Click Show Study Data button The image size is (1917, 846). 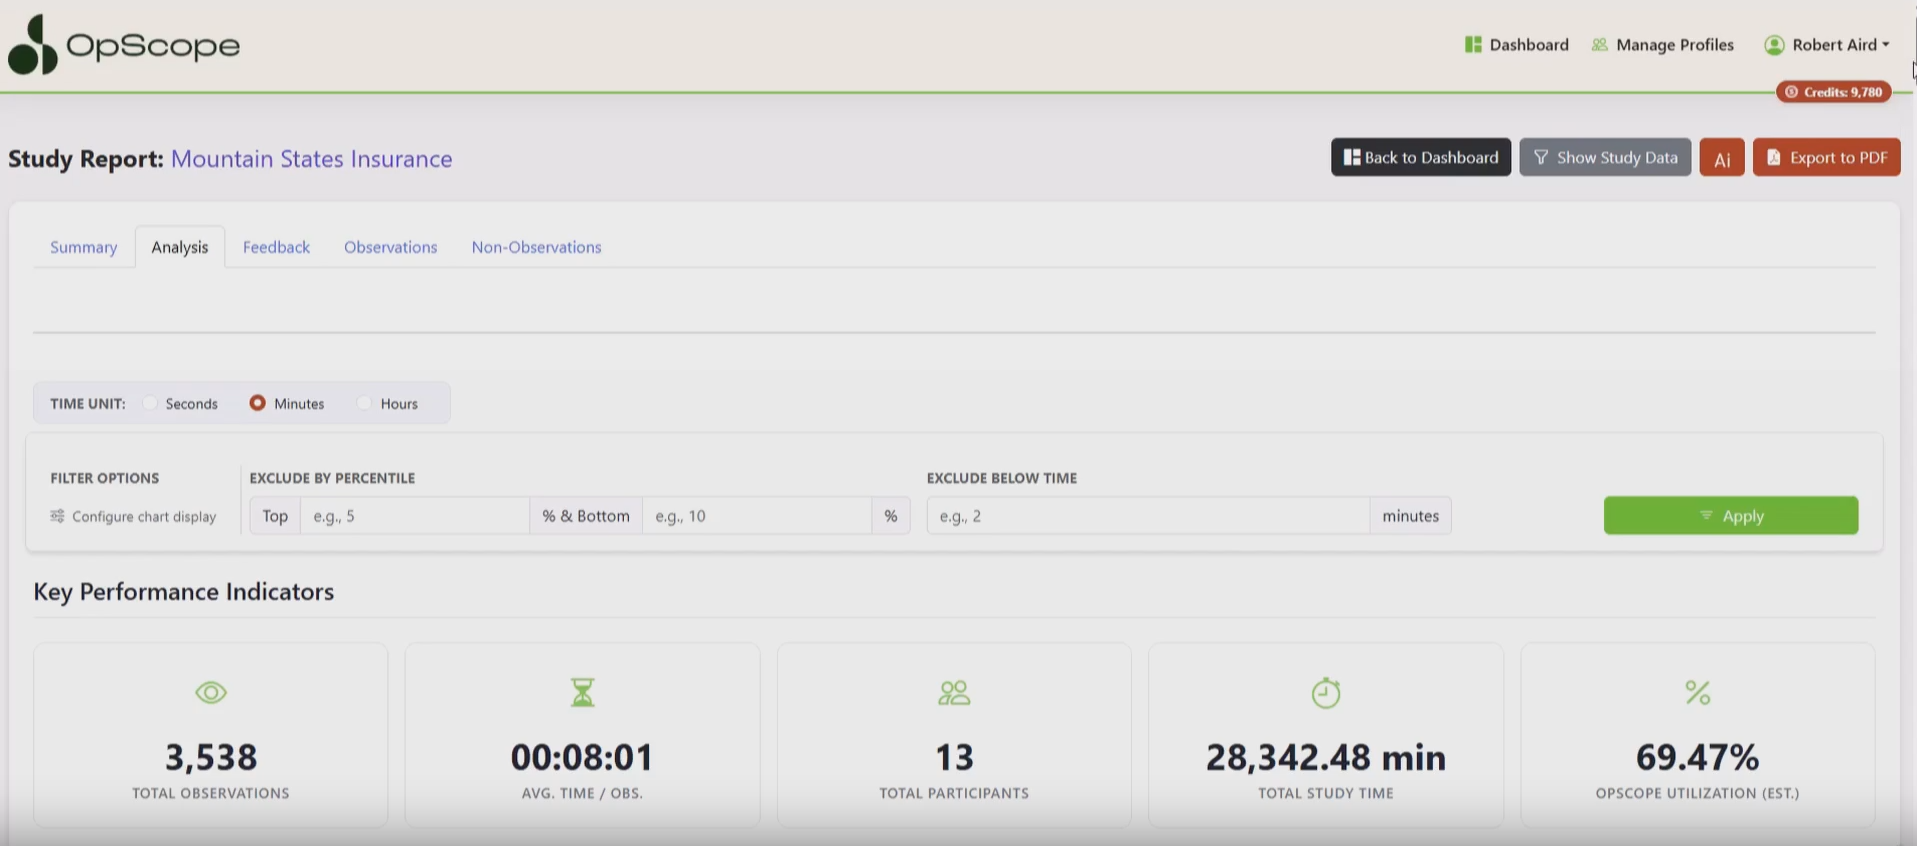point(1605,157)
